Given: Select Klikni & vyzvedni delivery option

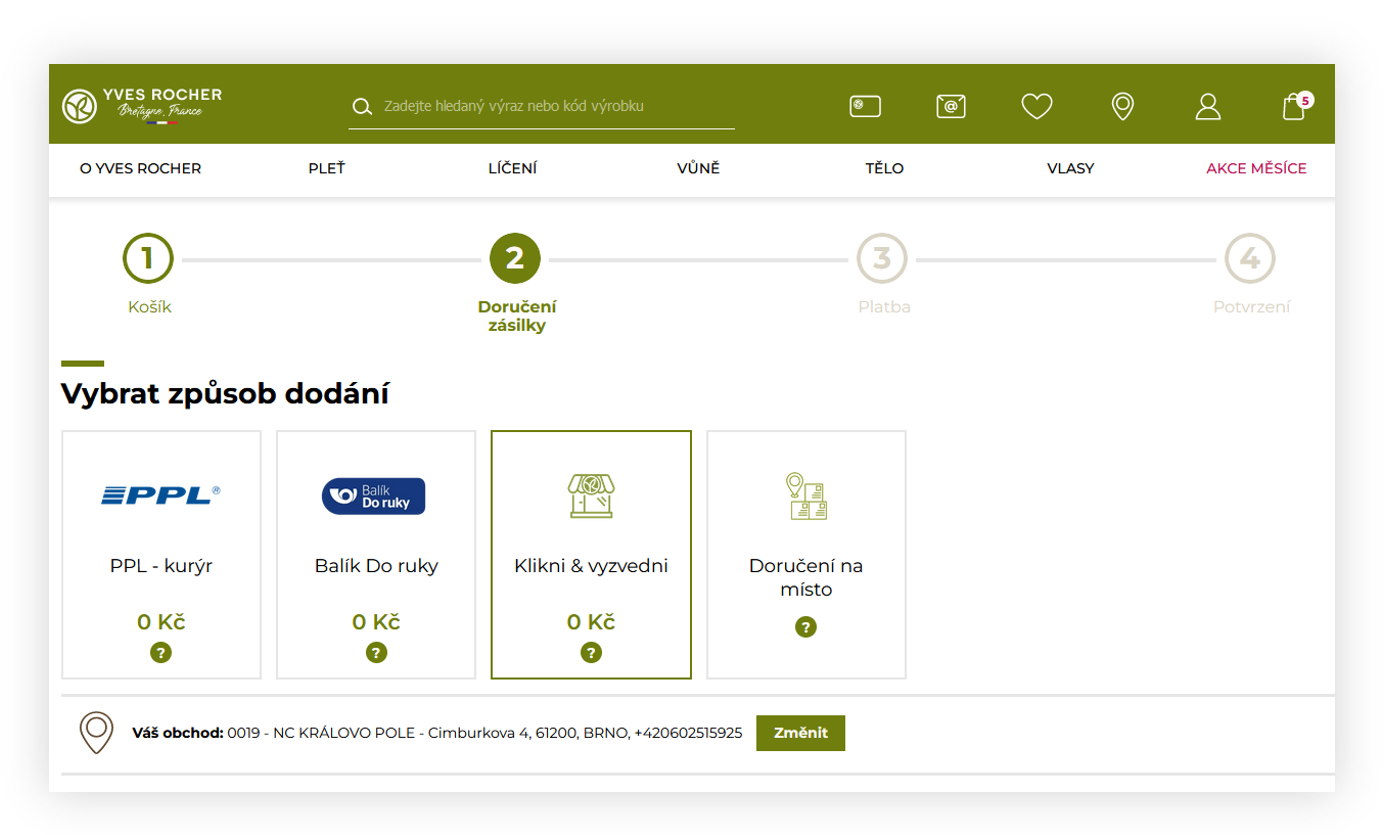Looking at the screenshot, I should pyautogui.click(x=591, y=555).
